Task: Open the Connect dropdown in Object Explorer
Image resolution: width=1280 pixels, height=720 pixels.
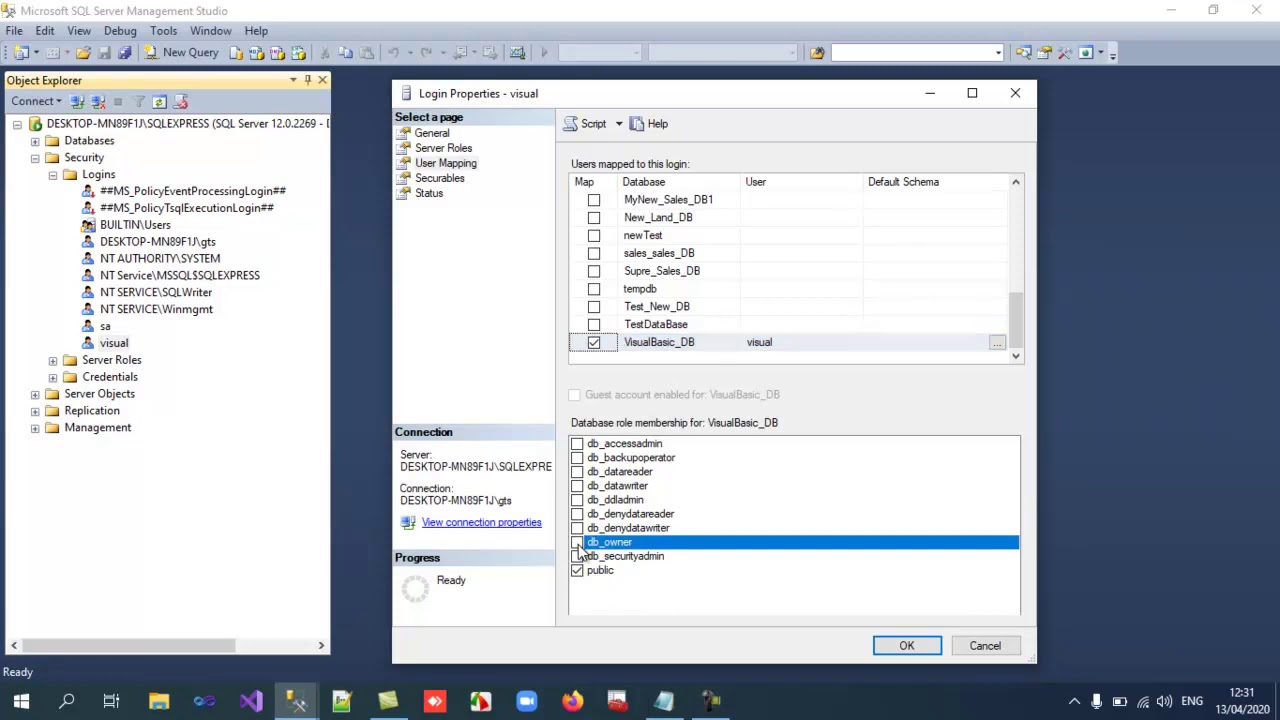Action: point(36,101)
